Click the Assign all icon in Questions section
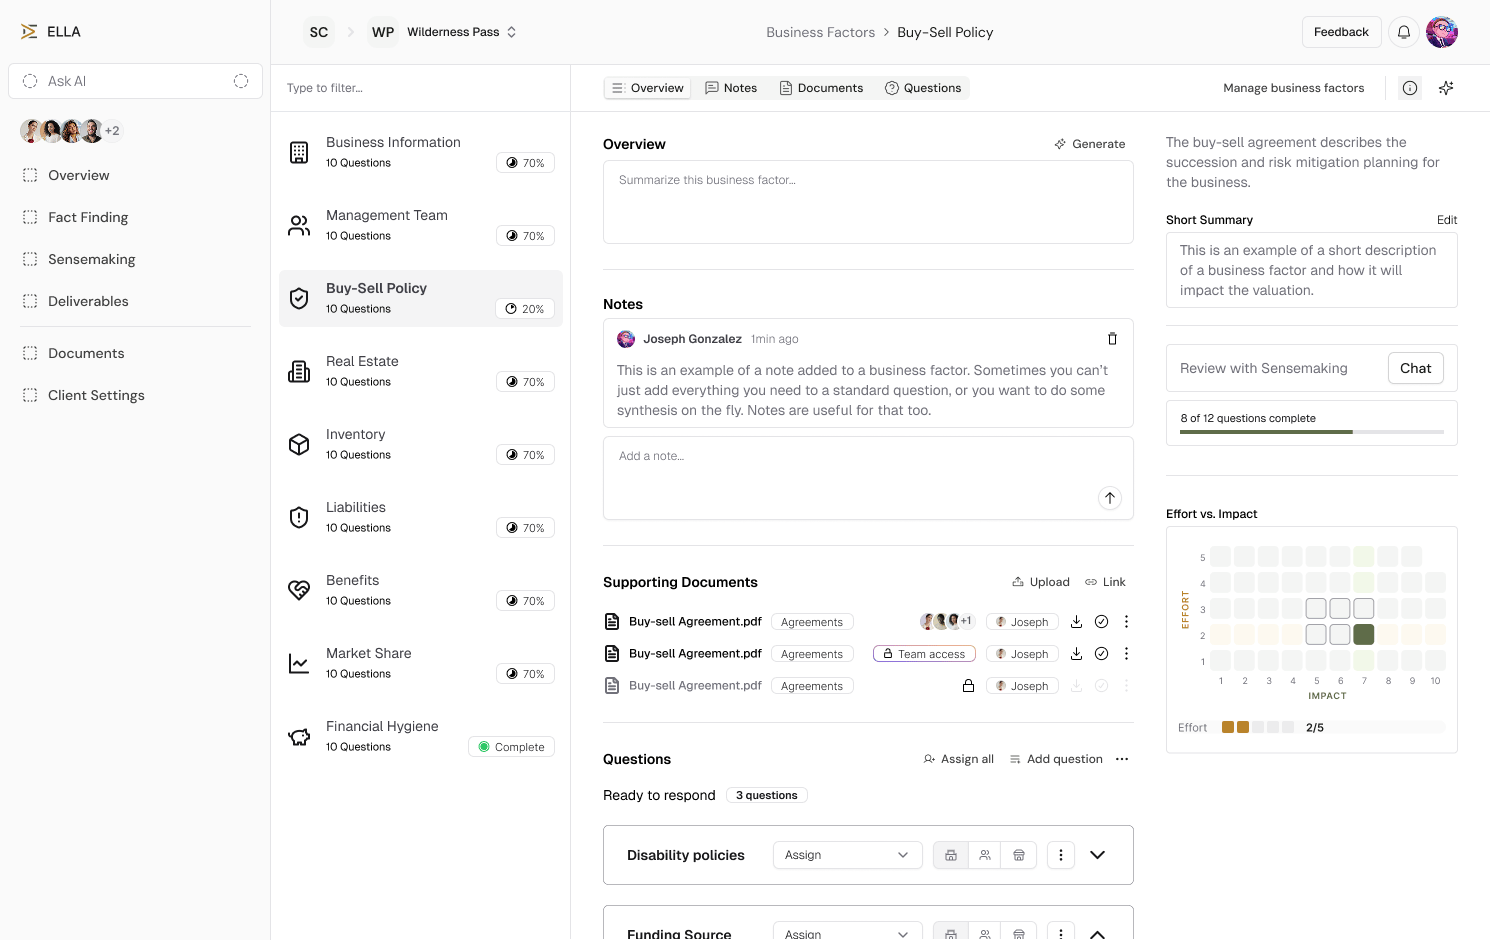1490x940 pixels. (x=928, y=758)
